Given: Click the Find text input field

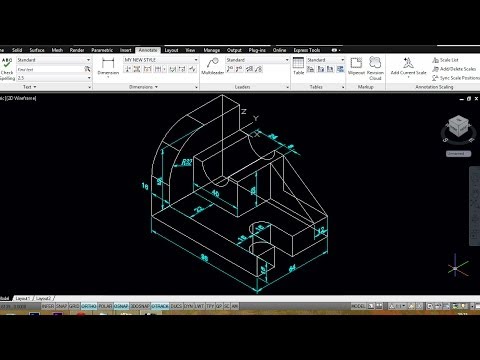Looking at the screenshot, I should click(50, 69).
